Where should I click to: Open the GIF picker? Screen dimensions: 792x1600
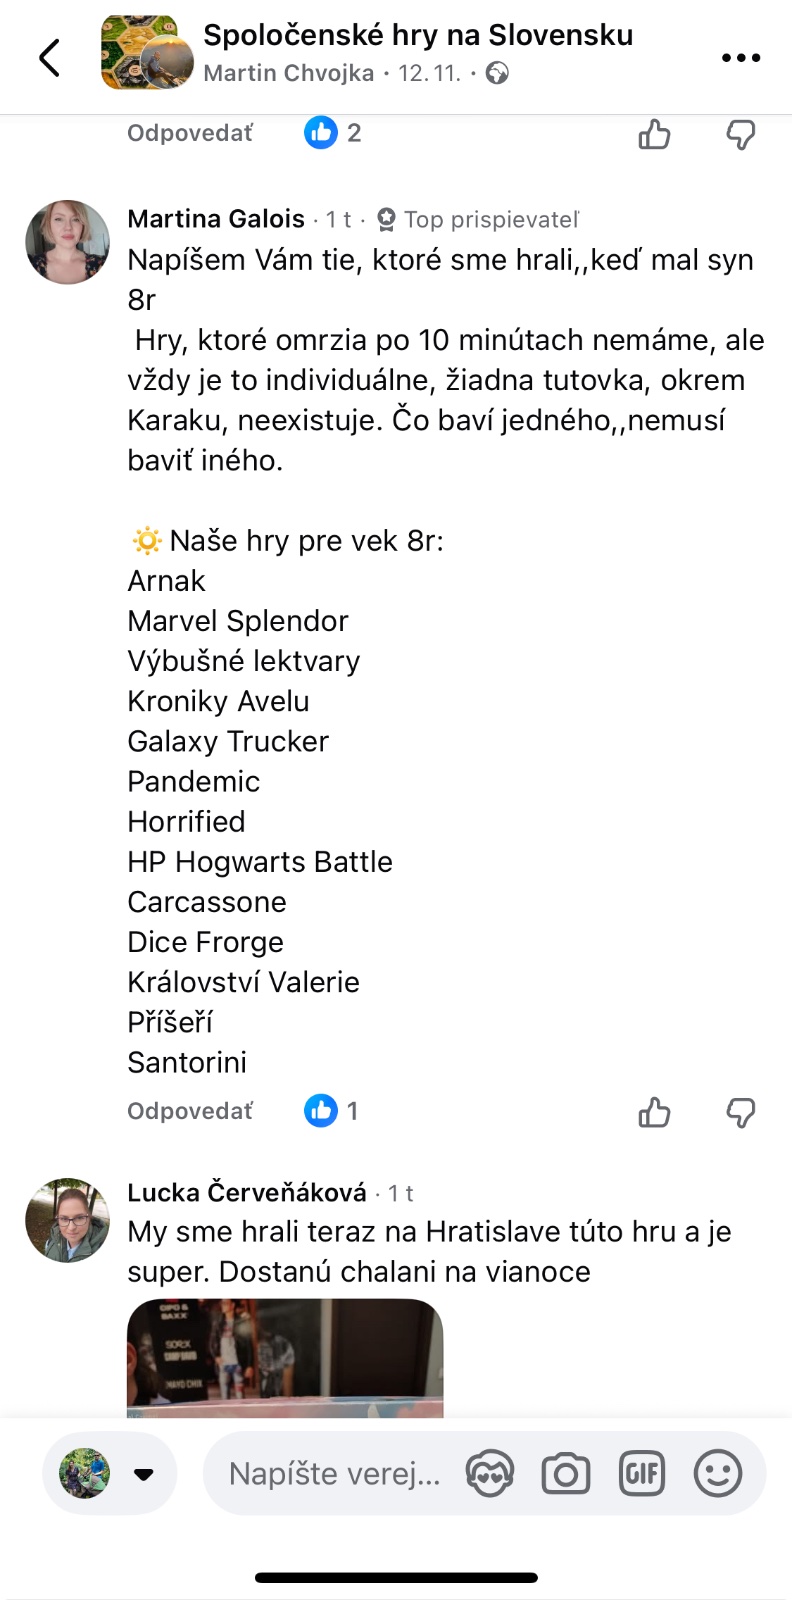[x=642, y=1474]
